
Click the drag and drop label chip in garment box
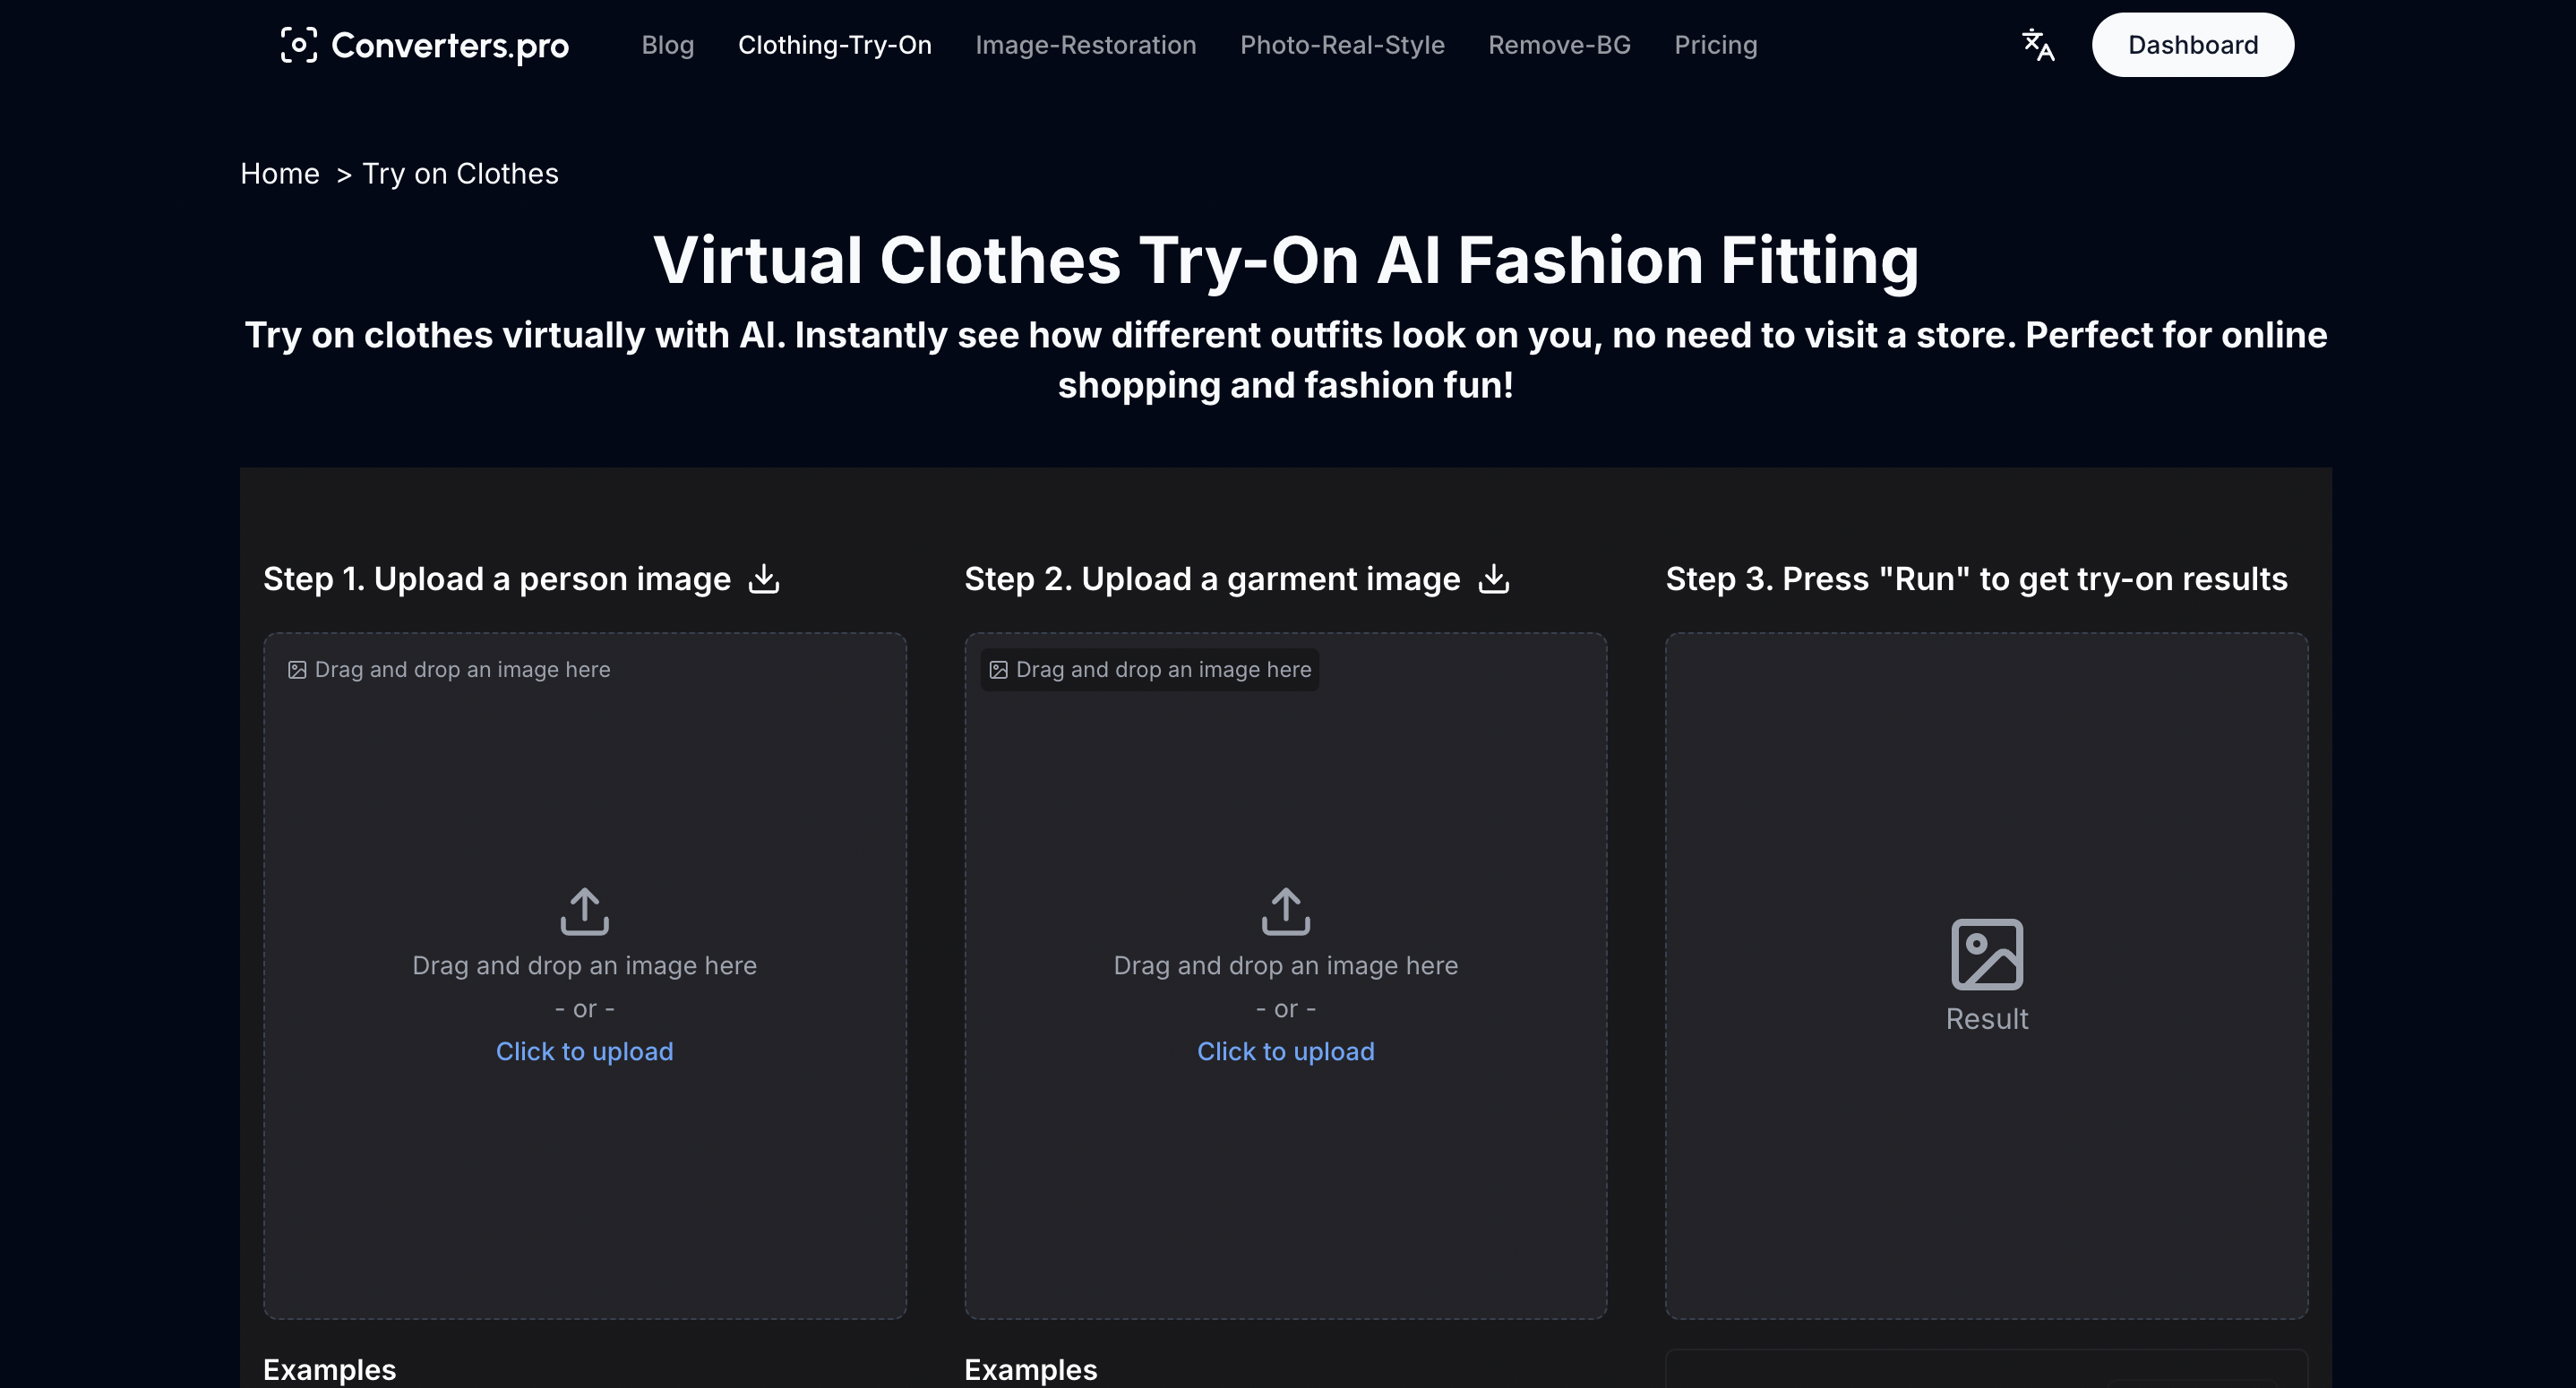click(x=1150, y=670)
